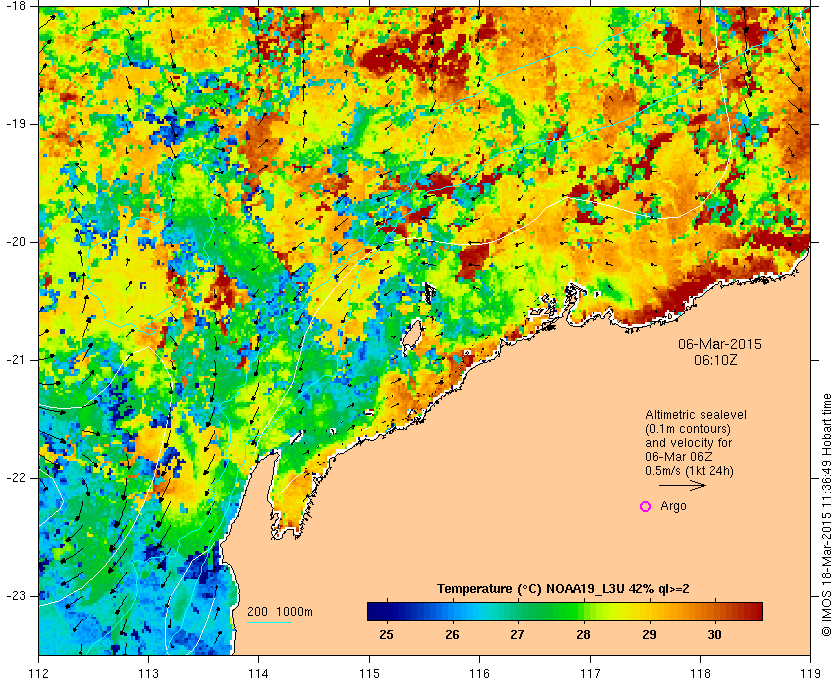
Task: Click the latitude axis label -23
Action: point(15,595)
